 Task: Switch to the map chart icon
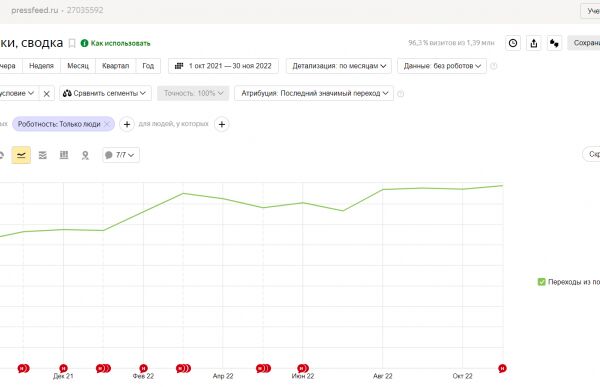(x=85, y=155)
